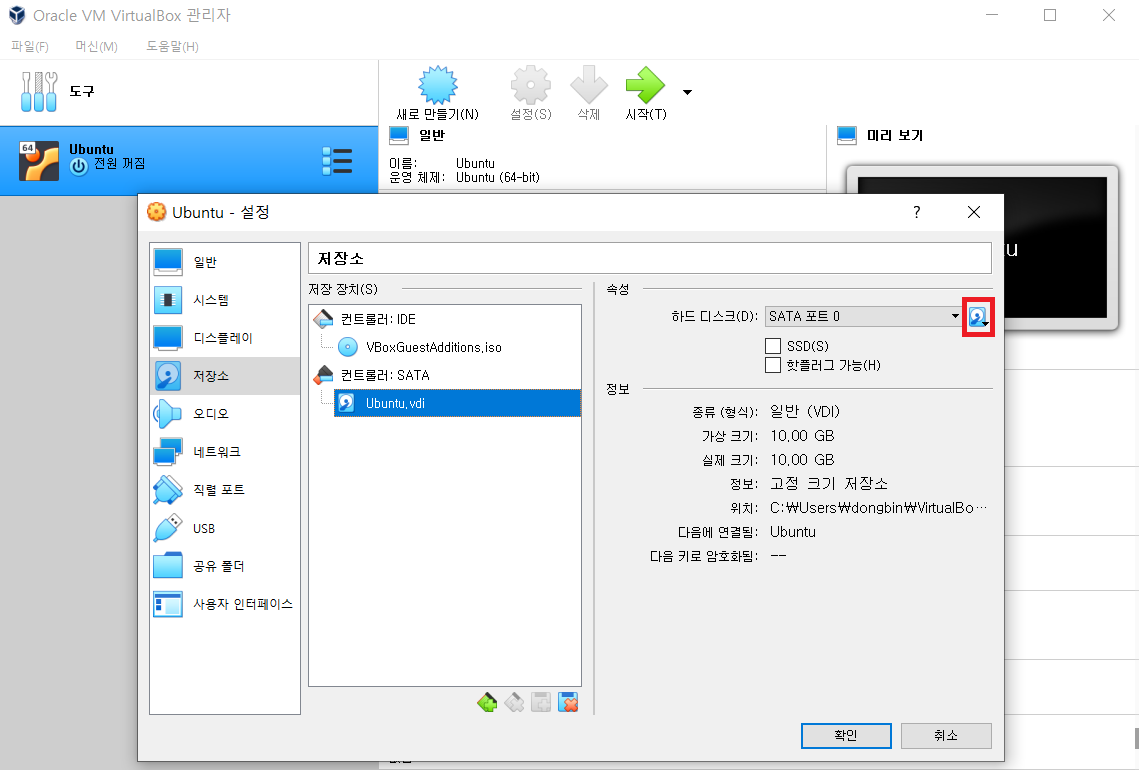Open the 디스플레이 (Display) settings category

coord(225,338)
